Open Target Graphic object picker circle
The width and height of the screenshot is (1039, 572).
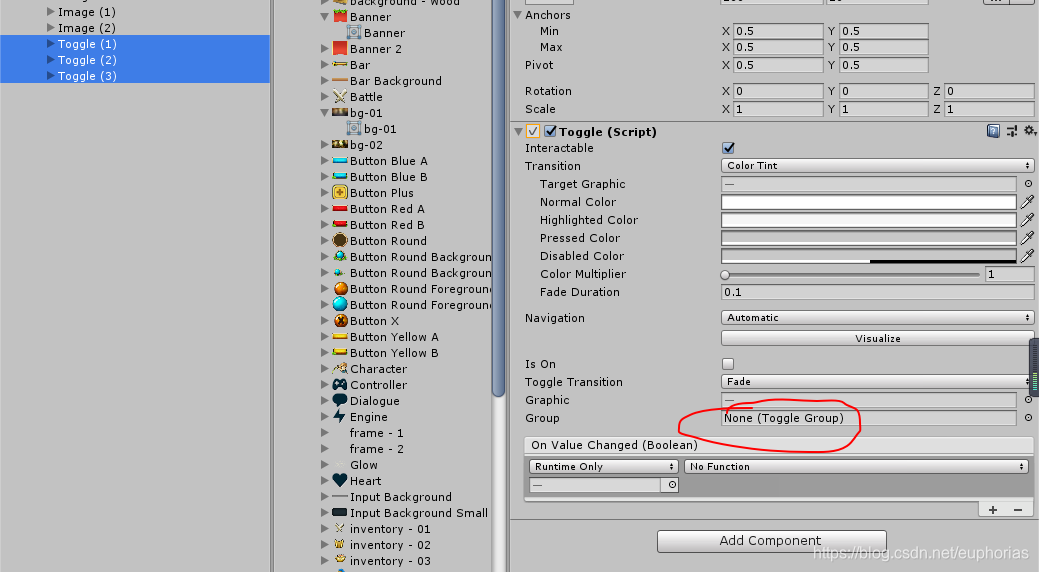coord(1028,184)
